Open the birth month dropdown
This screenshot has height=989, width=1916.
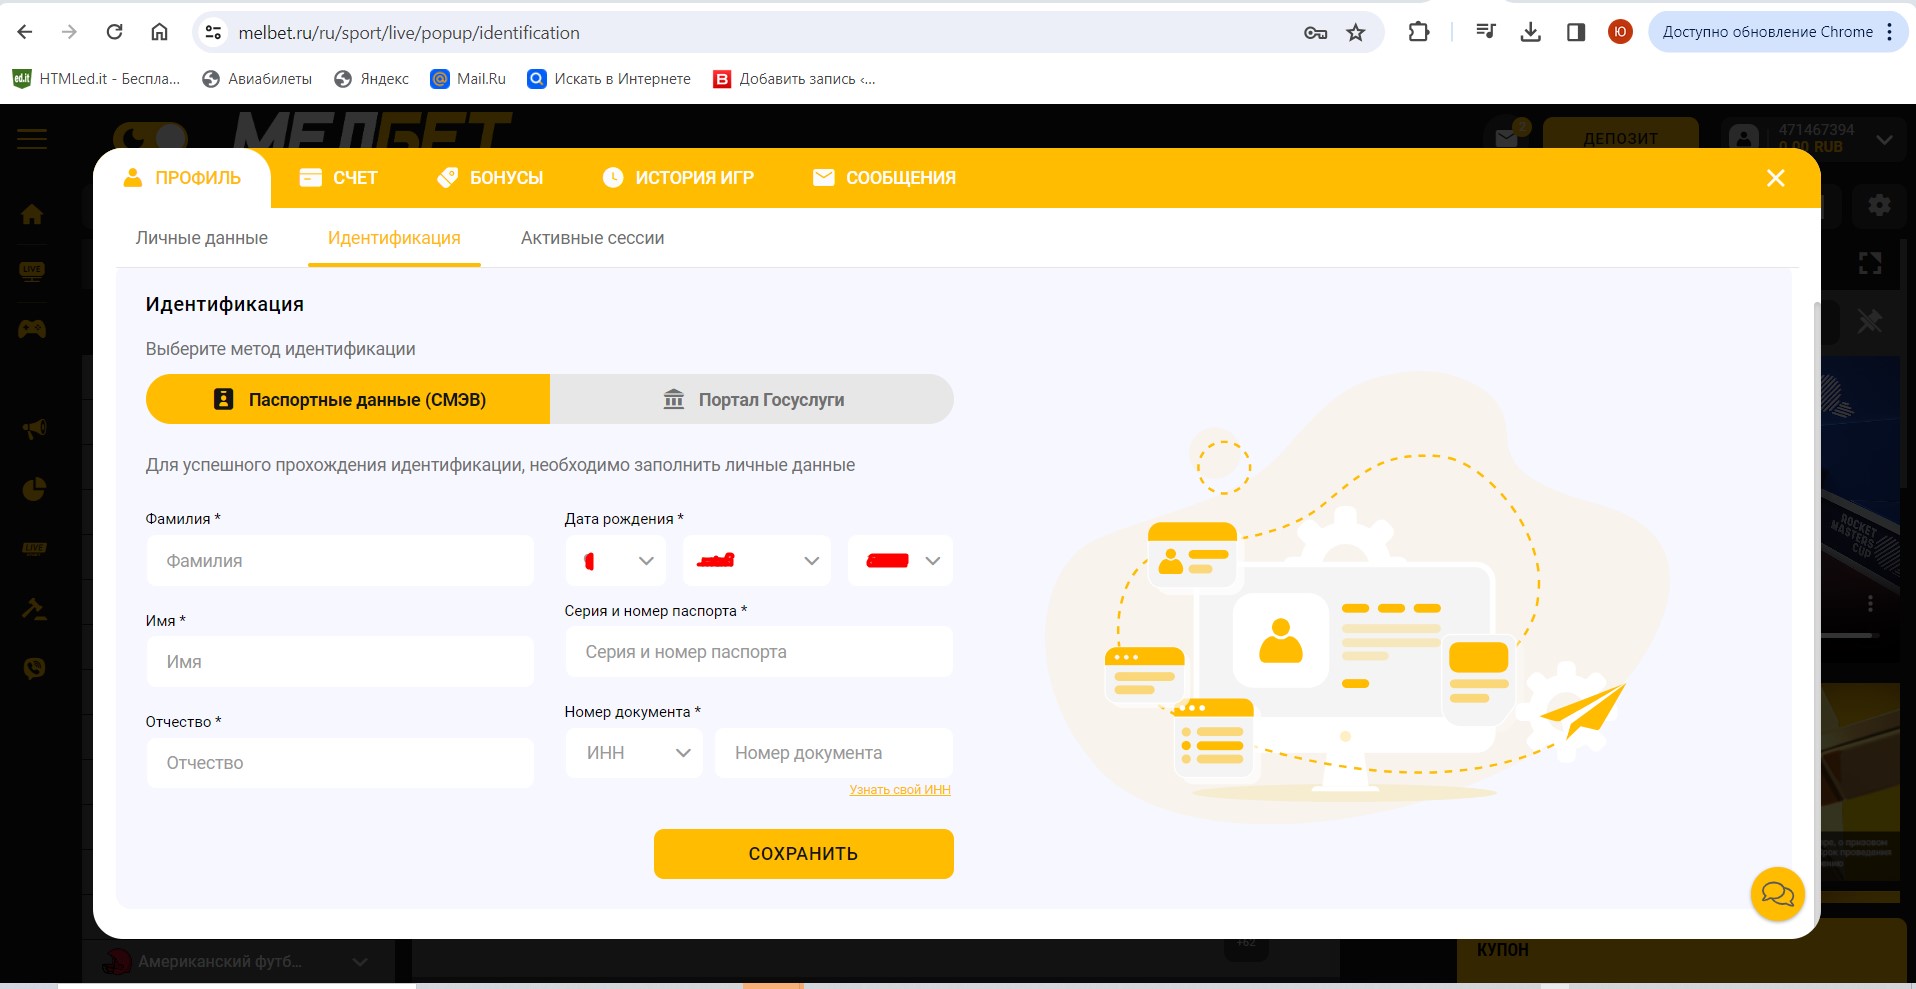756,561
